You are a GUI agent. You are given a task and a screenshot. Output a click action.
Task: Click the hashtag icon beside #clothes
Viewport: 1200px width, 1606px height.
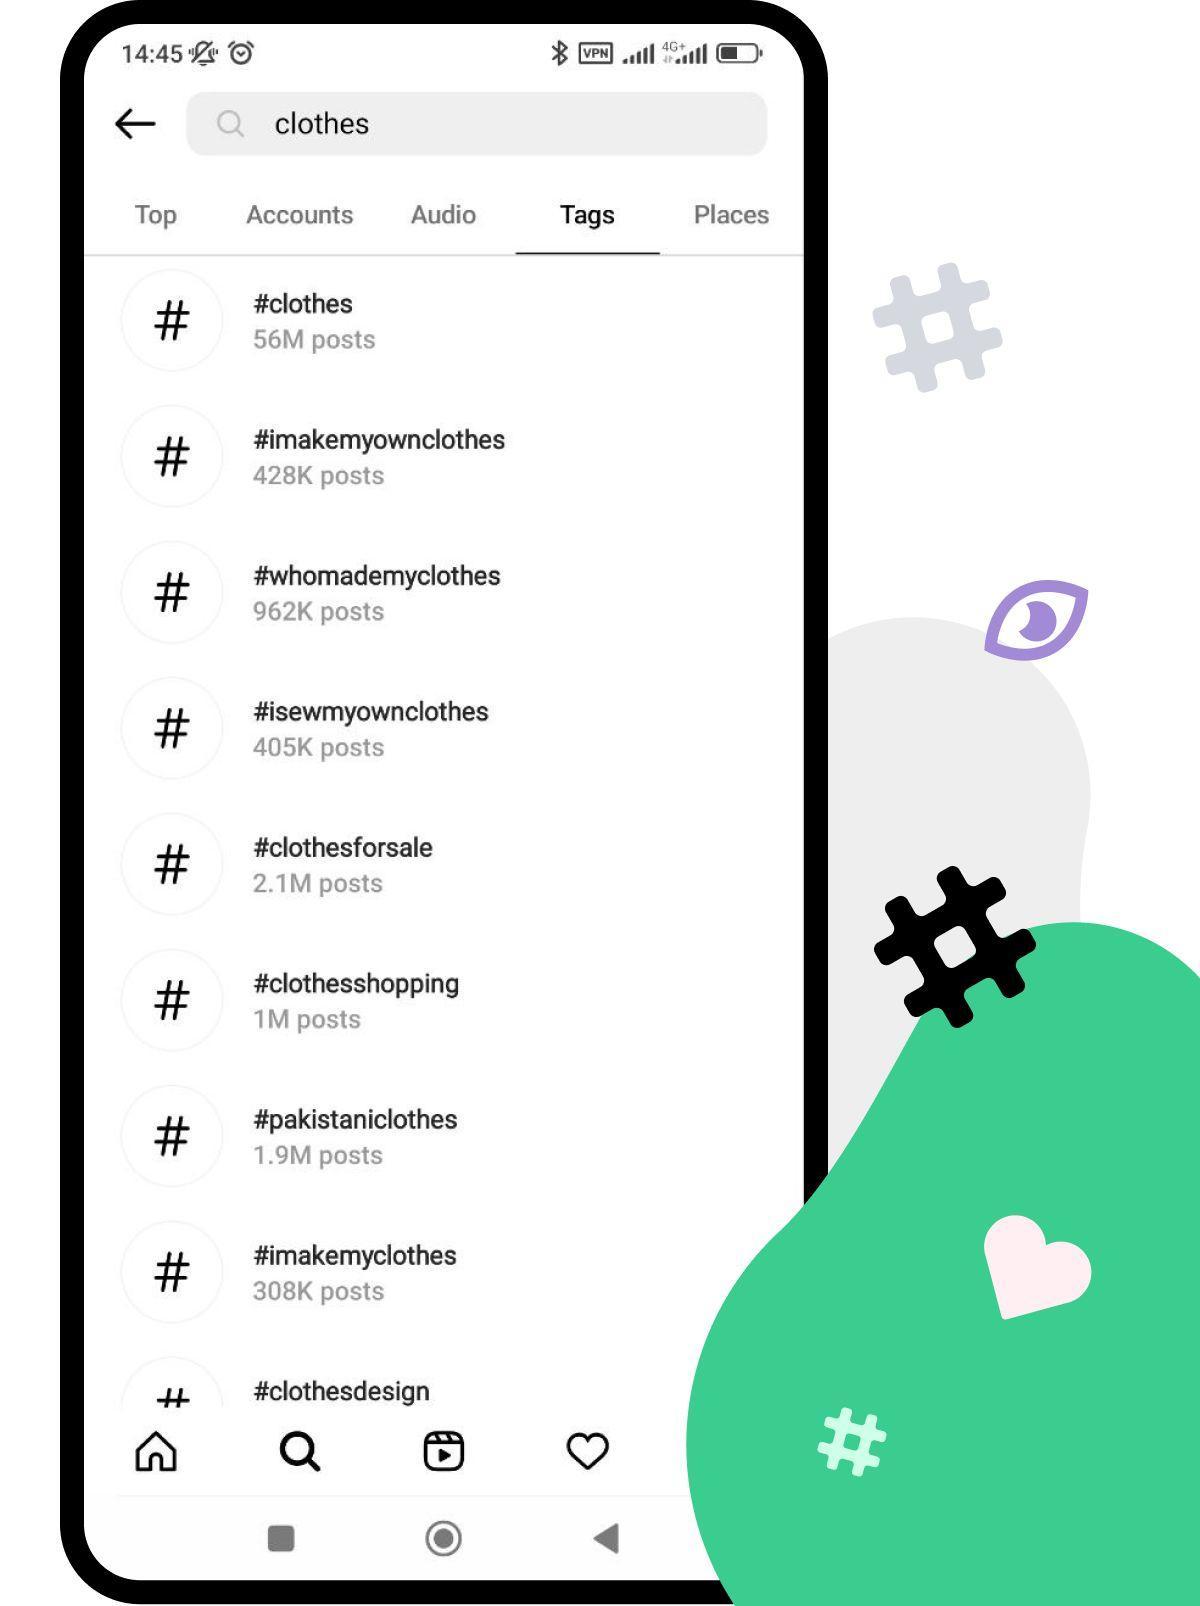point(171,320)
